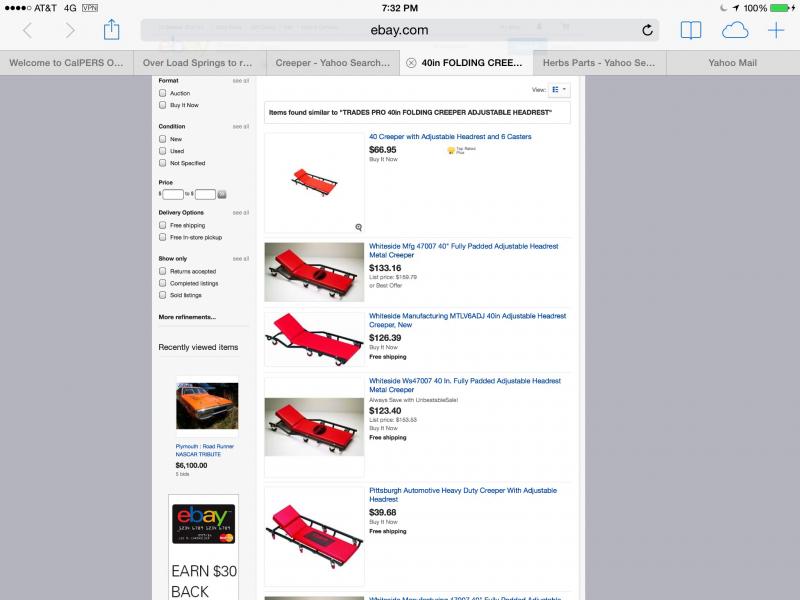
Task: Add a new tab with plus icon
Action: pos(776,30)
